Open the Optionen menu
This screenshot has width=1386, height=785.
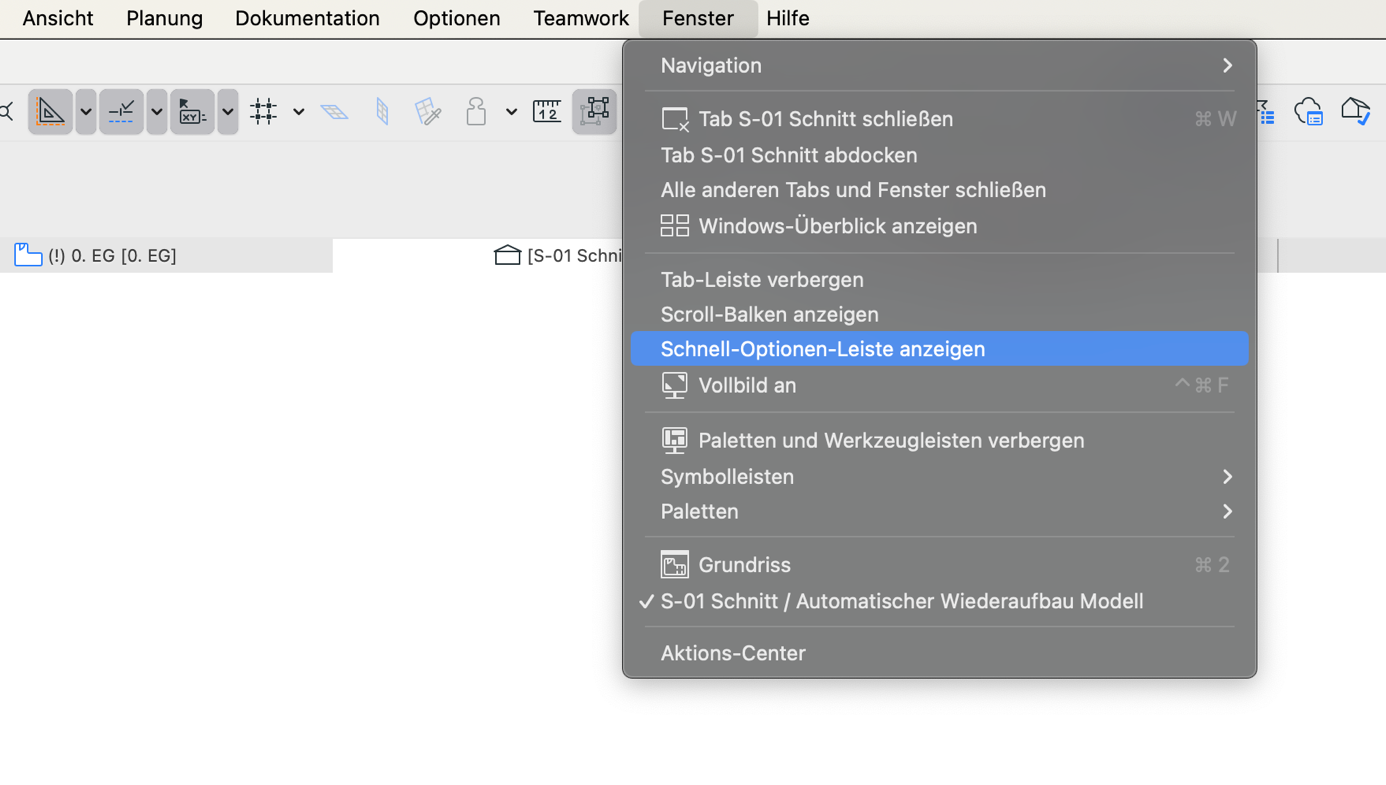[457, 18]
